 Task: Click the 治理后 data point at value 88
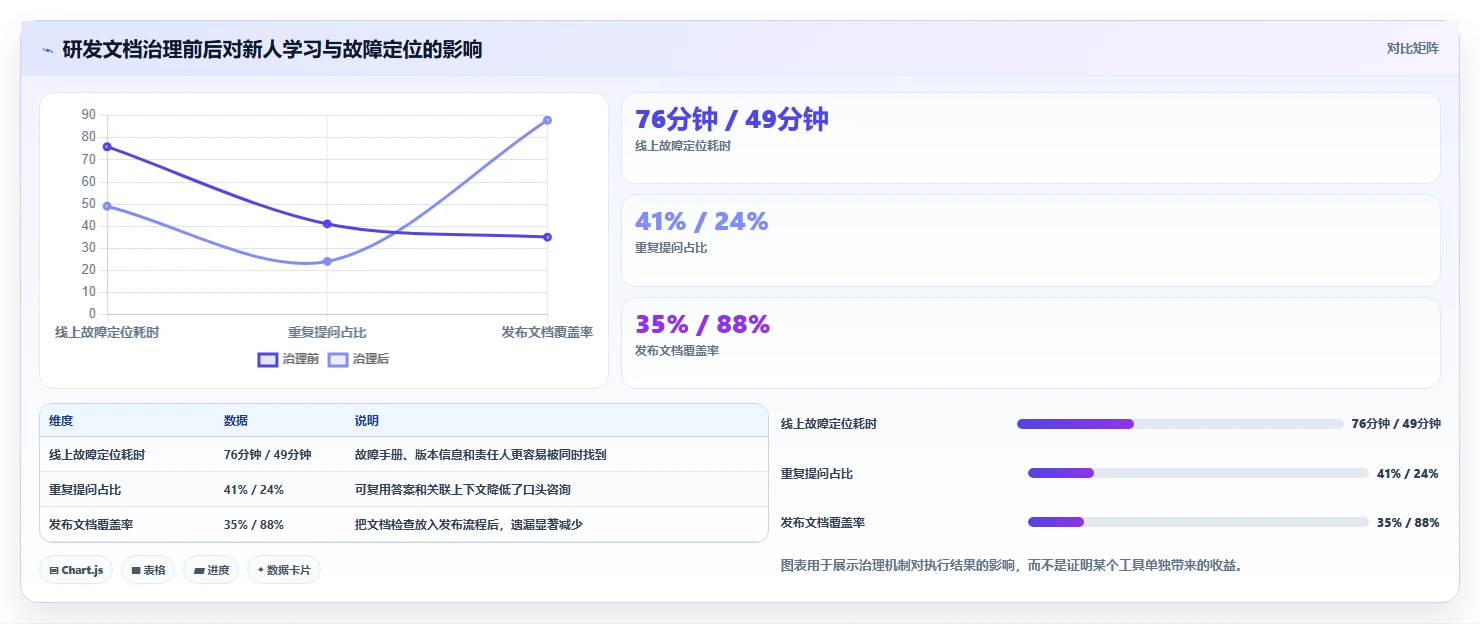point(547,120)
